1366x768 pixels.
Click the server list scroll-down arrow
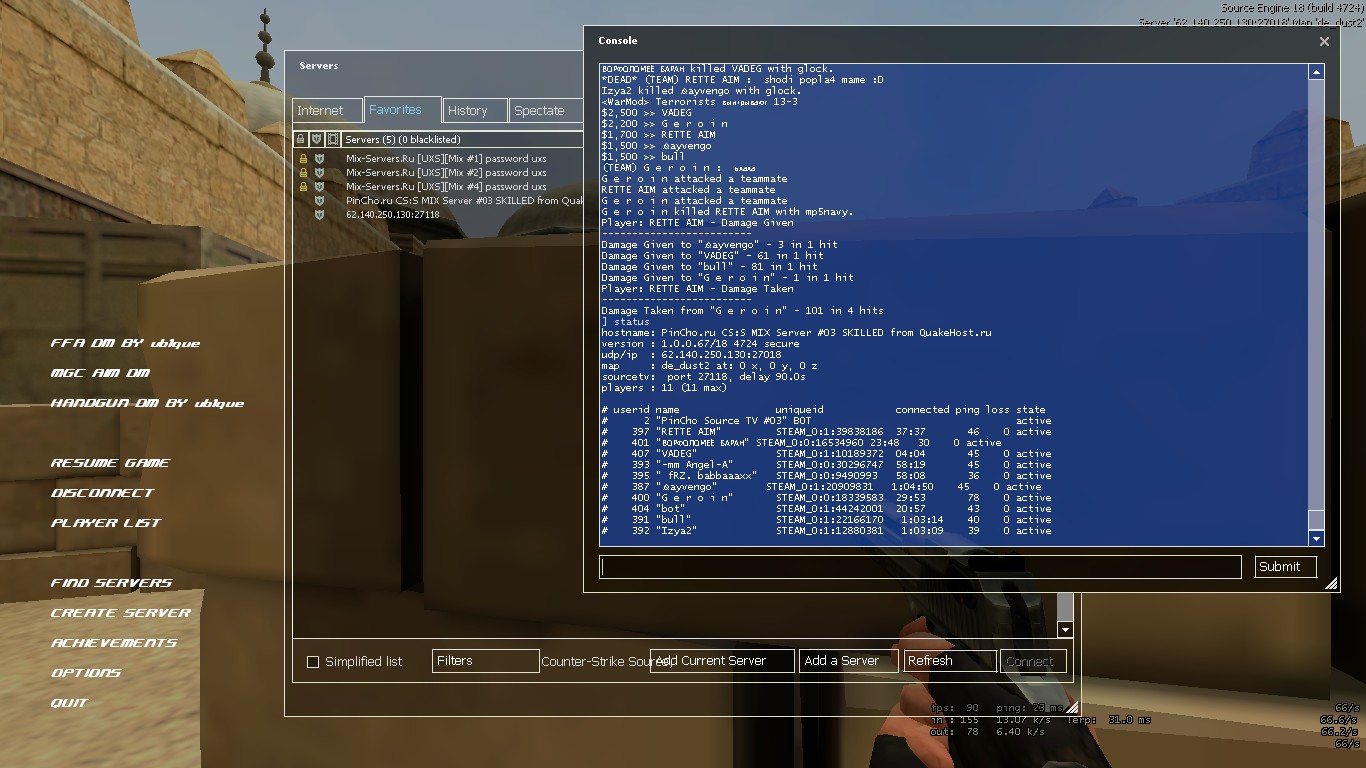tap(1065, 630)
